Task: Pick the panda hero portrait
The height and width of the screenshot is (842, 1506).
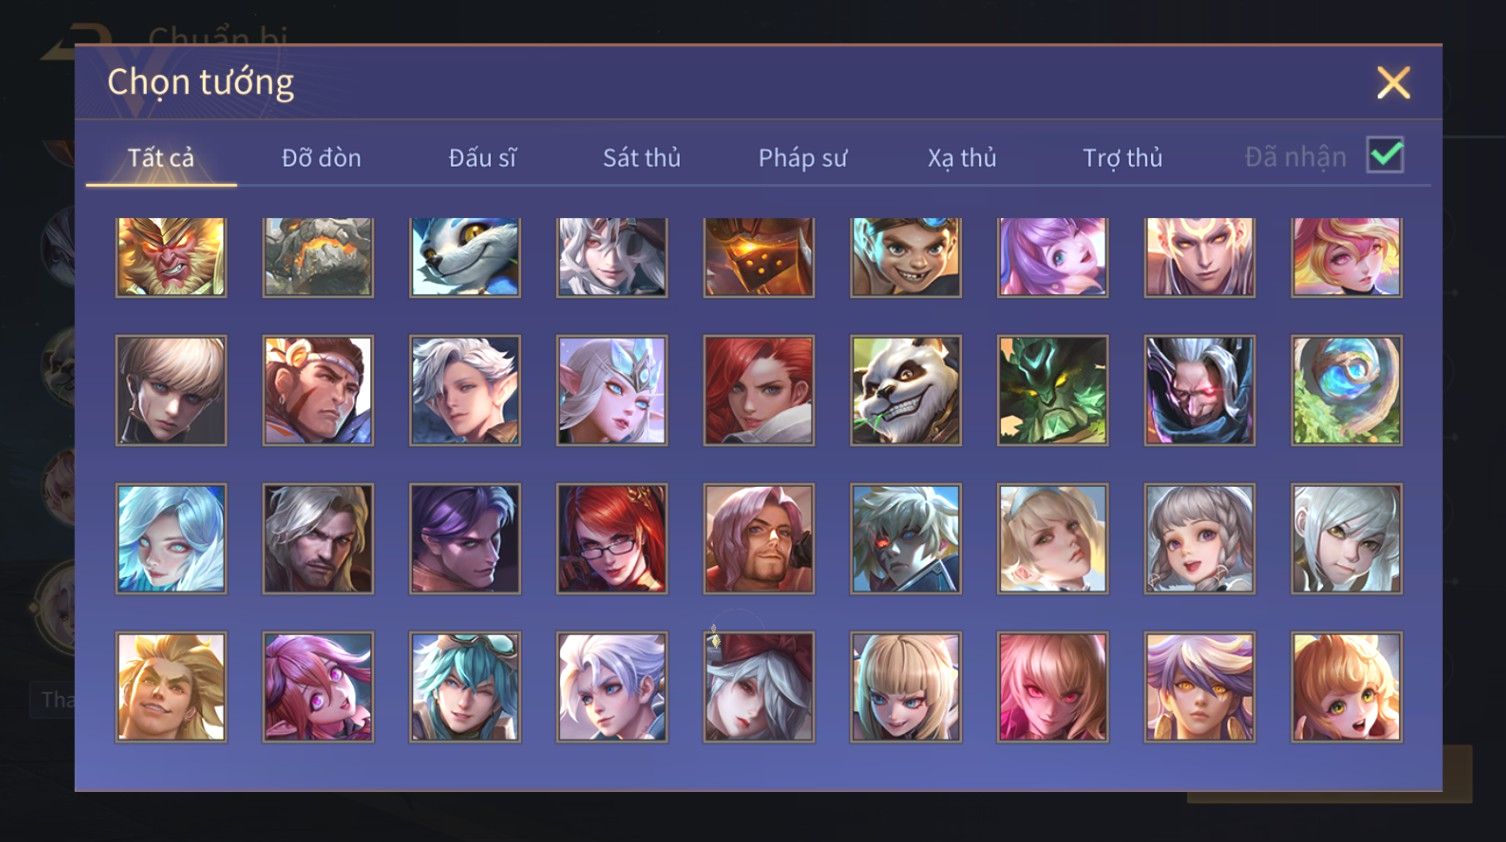Action: coord(906,390)
